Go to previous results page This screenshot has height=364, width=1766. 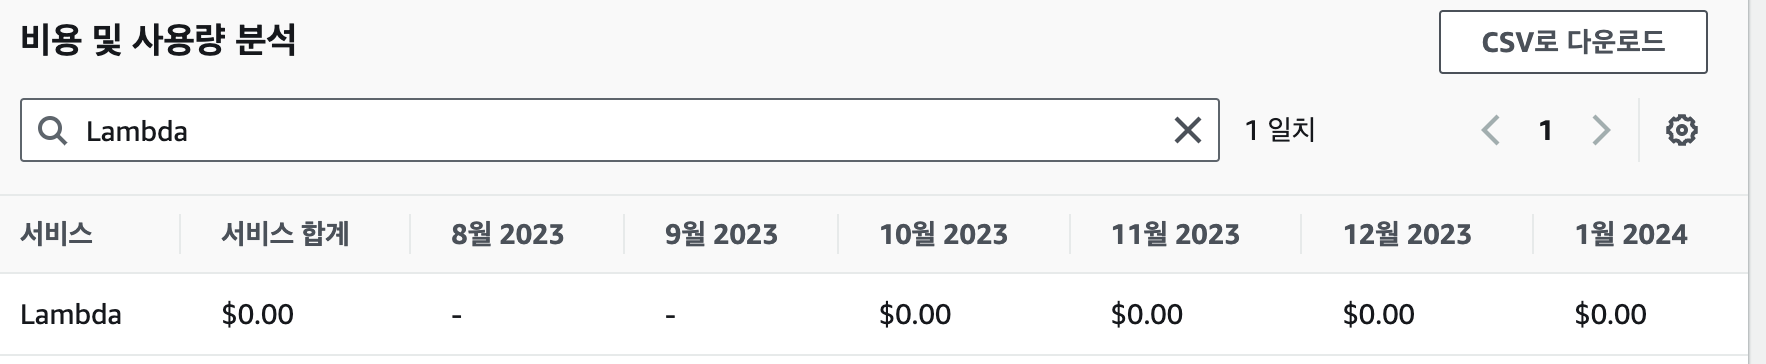click(1490, 130)
